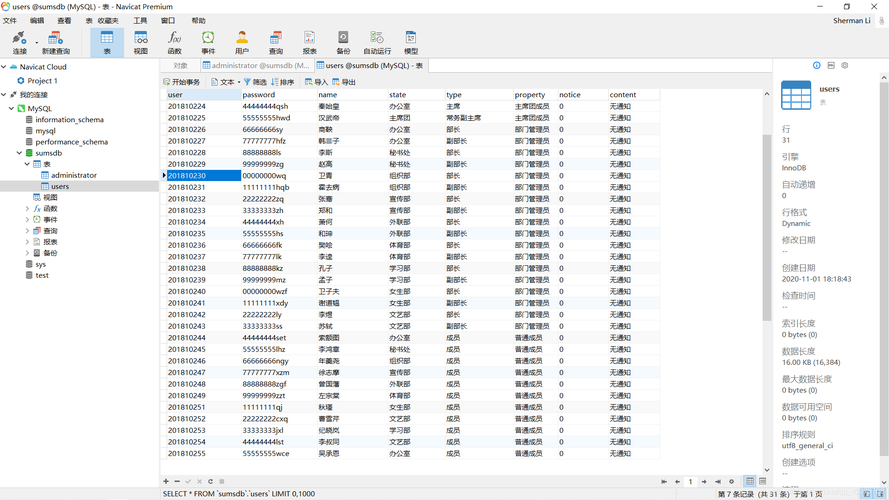Open the 连接 (Connection) toolbar icon
The height and width of the screenshot is (500, 889).
pyautogui.click(x=19, y=43)
